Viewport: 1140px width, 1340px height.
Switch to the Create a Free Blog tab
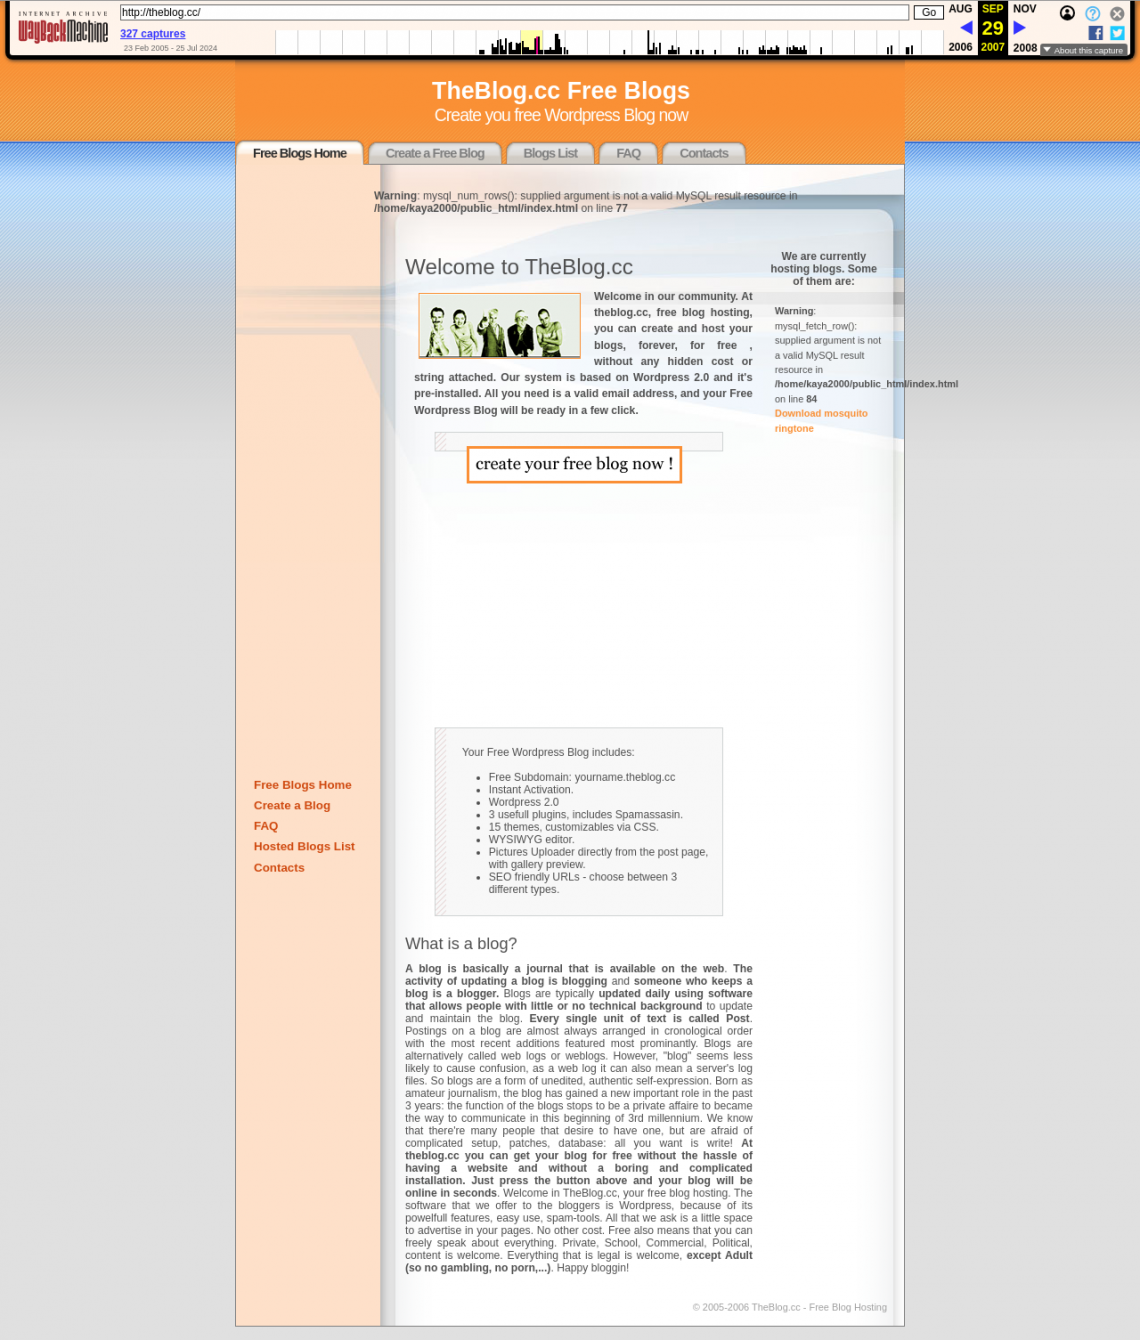pos(435,153)
